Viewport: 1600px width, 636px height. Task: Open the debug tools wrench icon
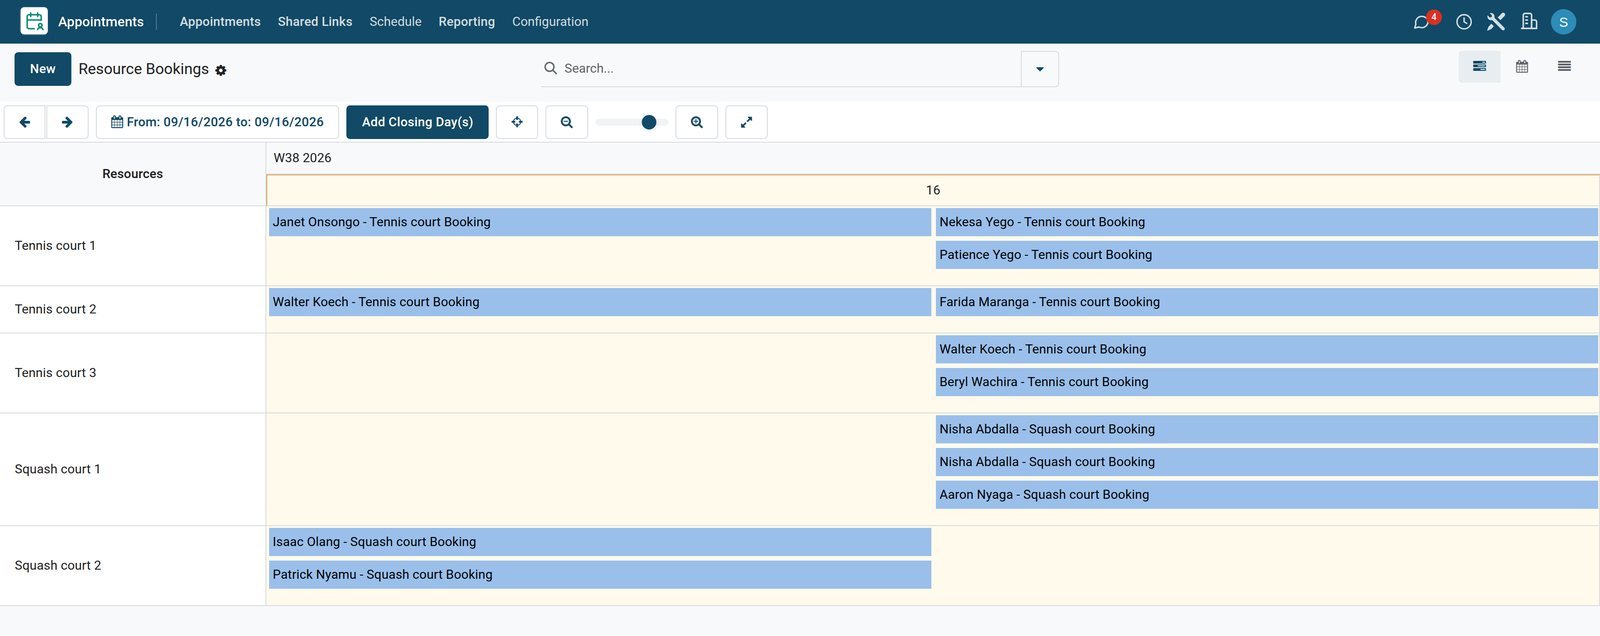[x=1496, y=22]
